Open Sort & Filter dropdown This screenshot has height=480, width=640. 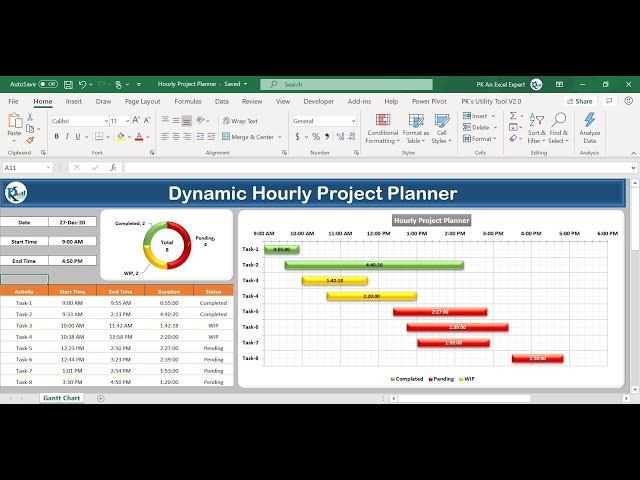coord(536,128)
